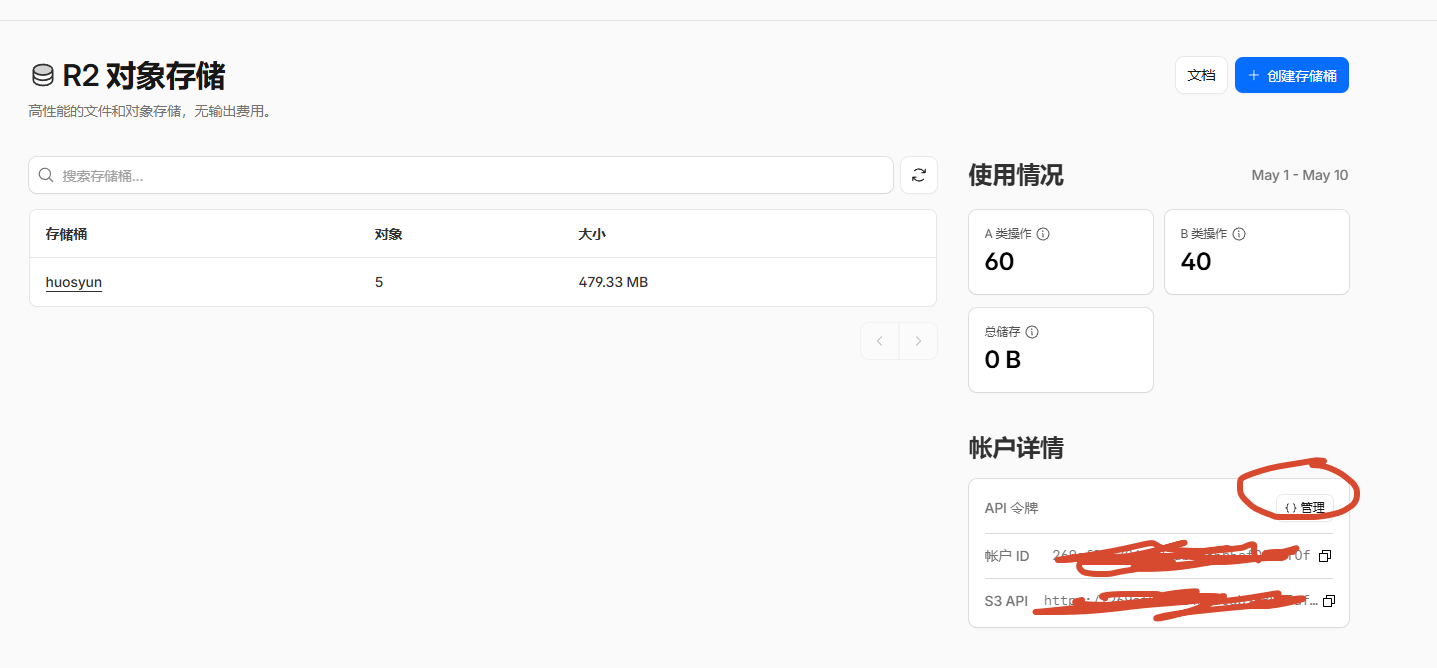Screen dimensions: 1437x668
Task: Click the 对象 column header
Action: [389, 234]
